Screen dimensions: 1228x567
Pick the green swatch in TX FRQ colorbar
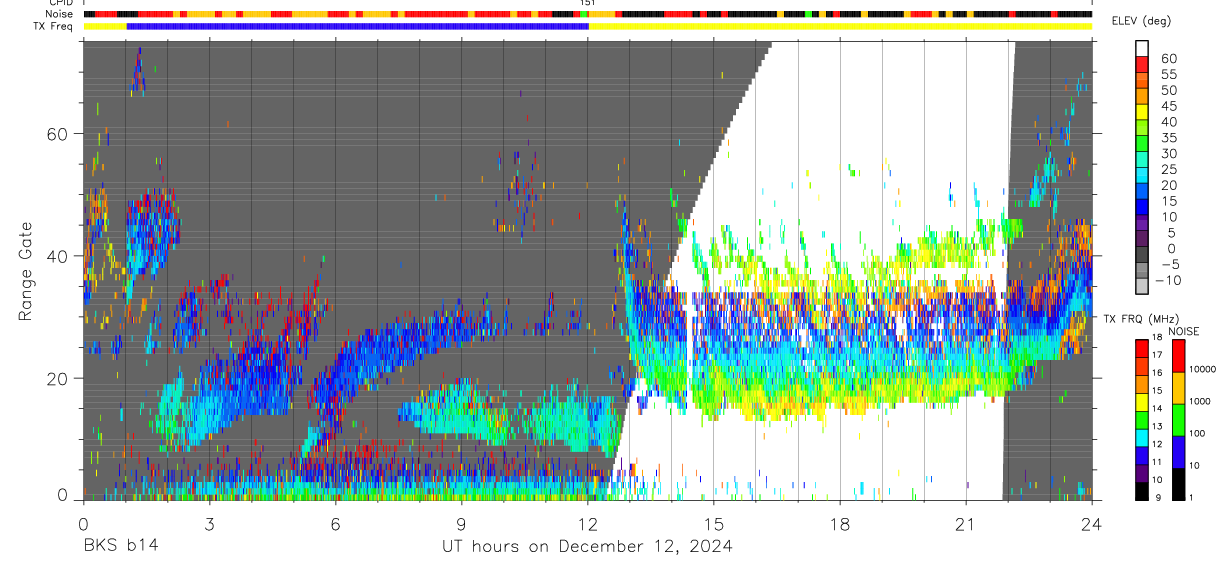[1142, 418]
